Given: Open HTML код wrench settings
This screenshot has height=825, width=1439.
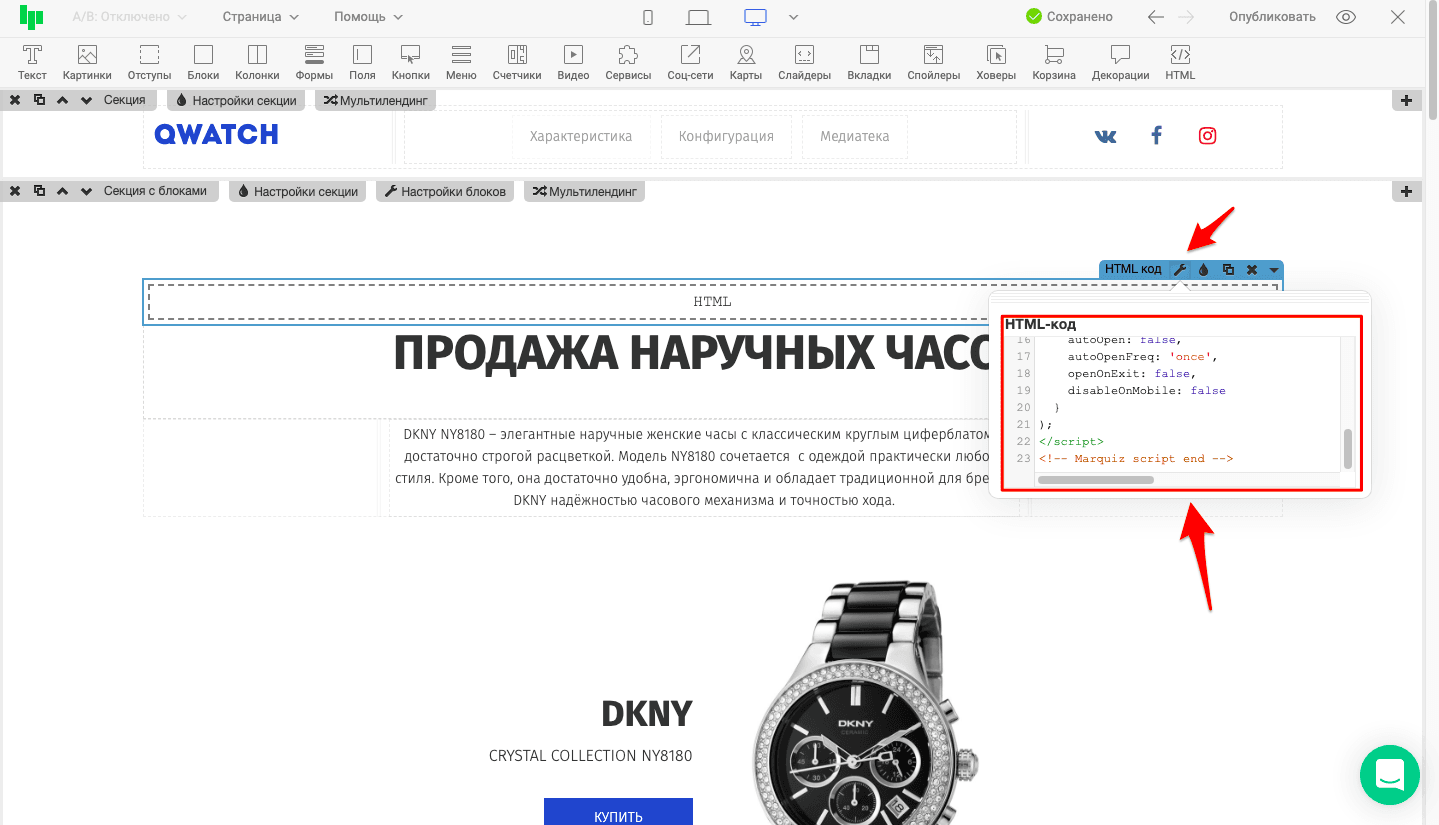Looking at the screenshot, I should click(x=1180, y=270).
